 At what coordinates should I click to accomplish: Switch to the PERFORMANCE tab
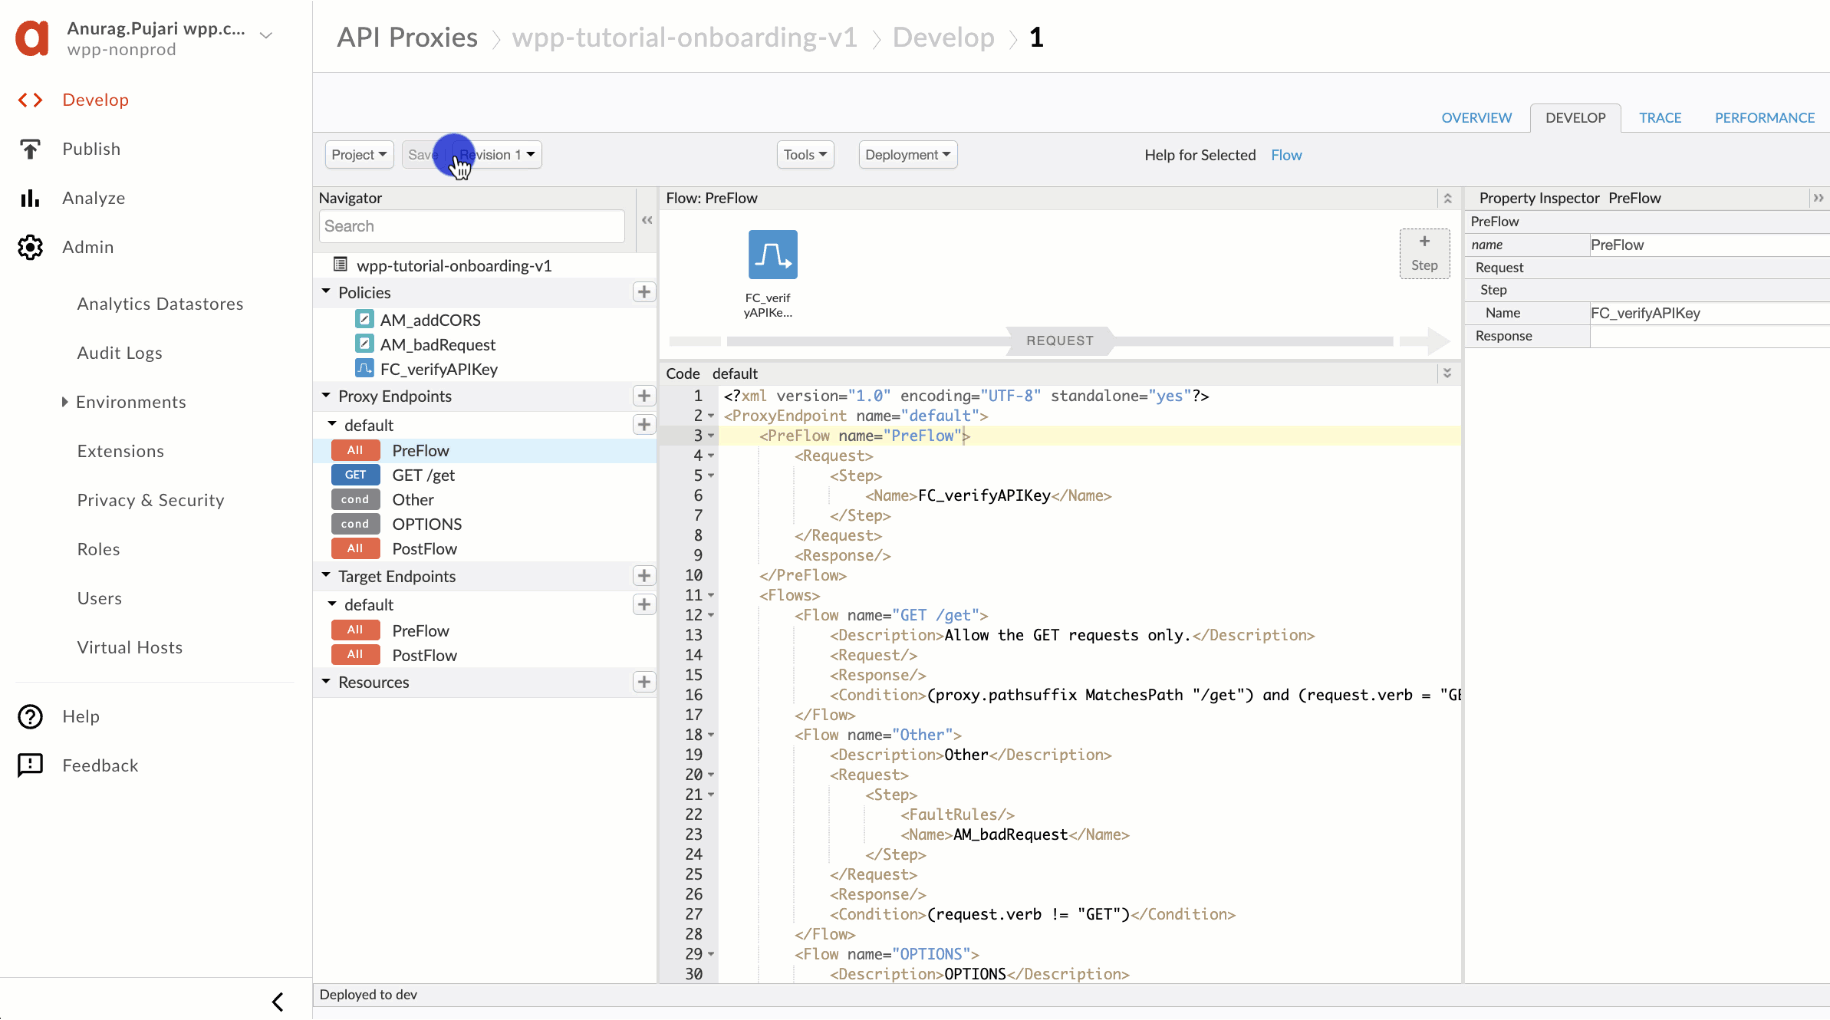point(1764,118)
